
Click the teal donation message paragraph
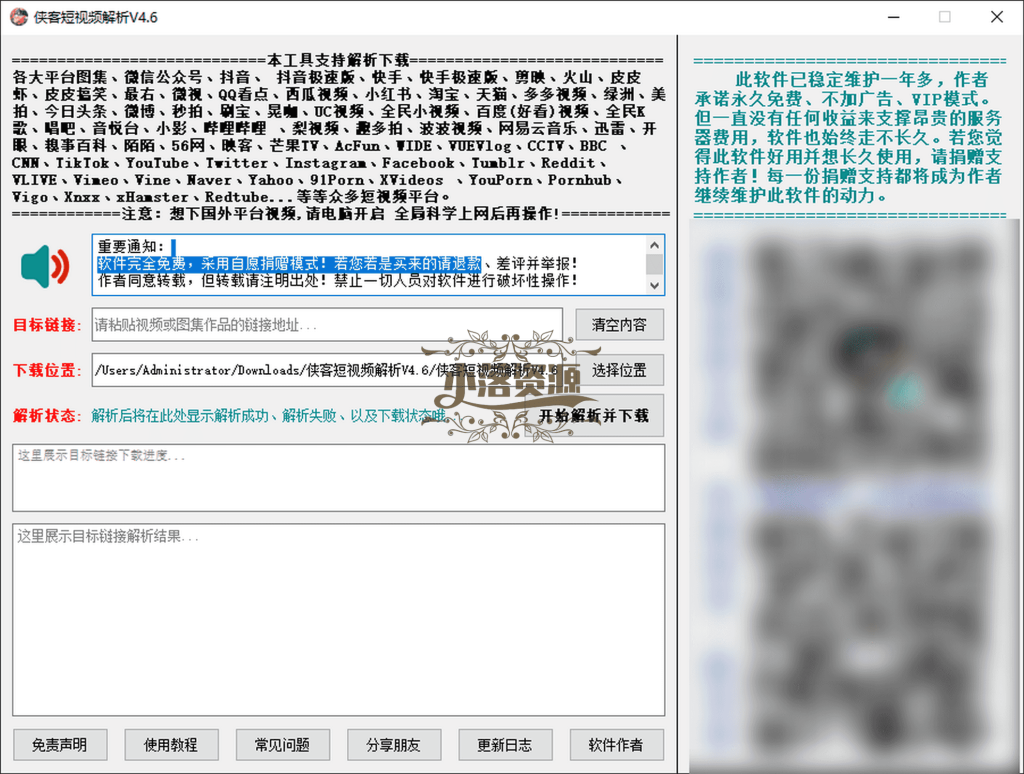point(848,137)
